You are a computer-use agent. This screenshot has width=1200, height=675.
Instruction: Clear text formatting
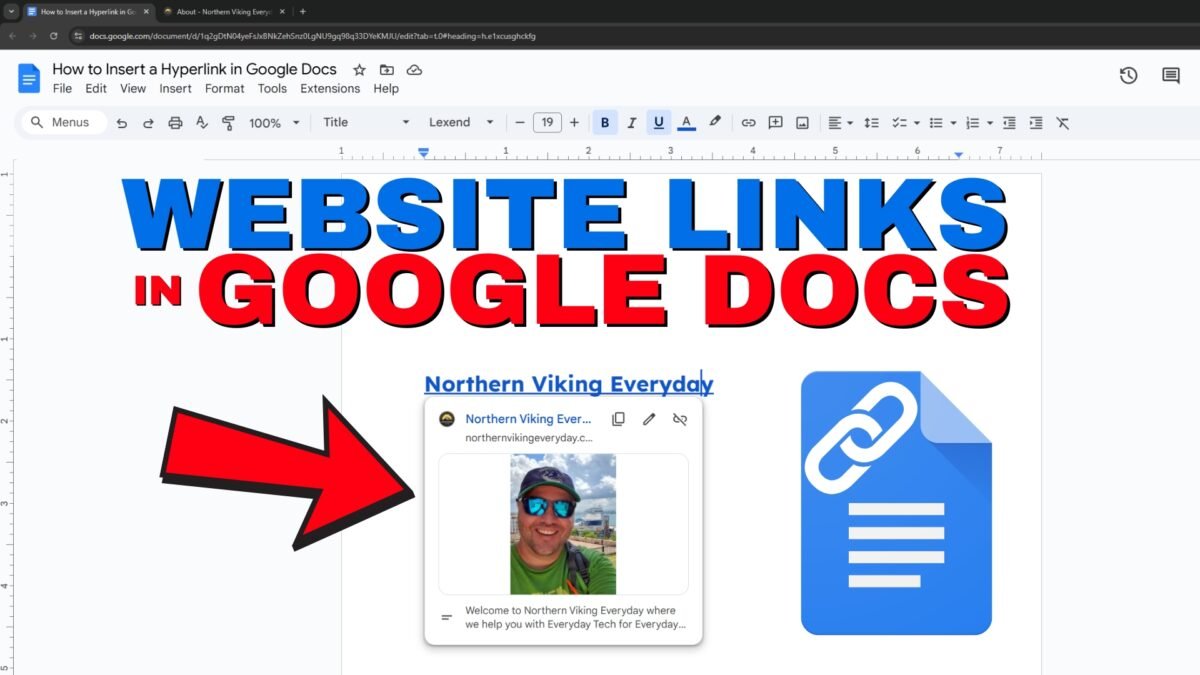pos(1063,123)
